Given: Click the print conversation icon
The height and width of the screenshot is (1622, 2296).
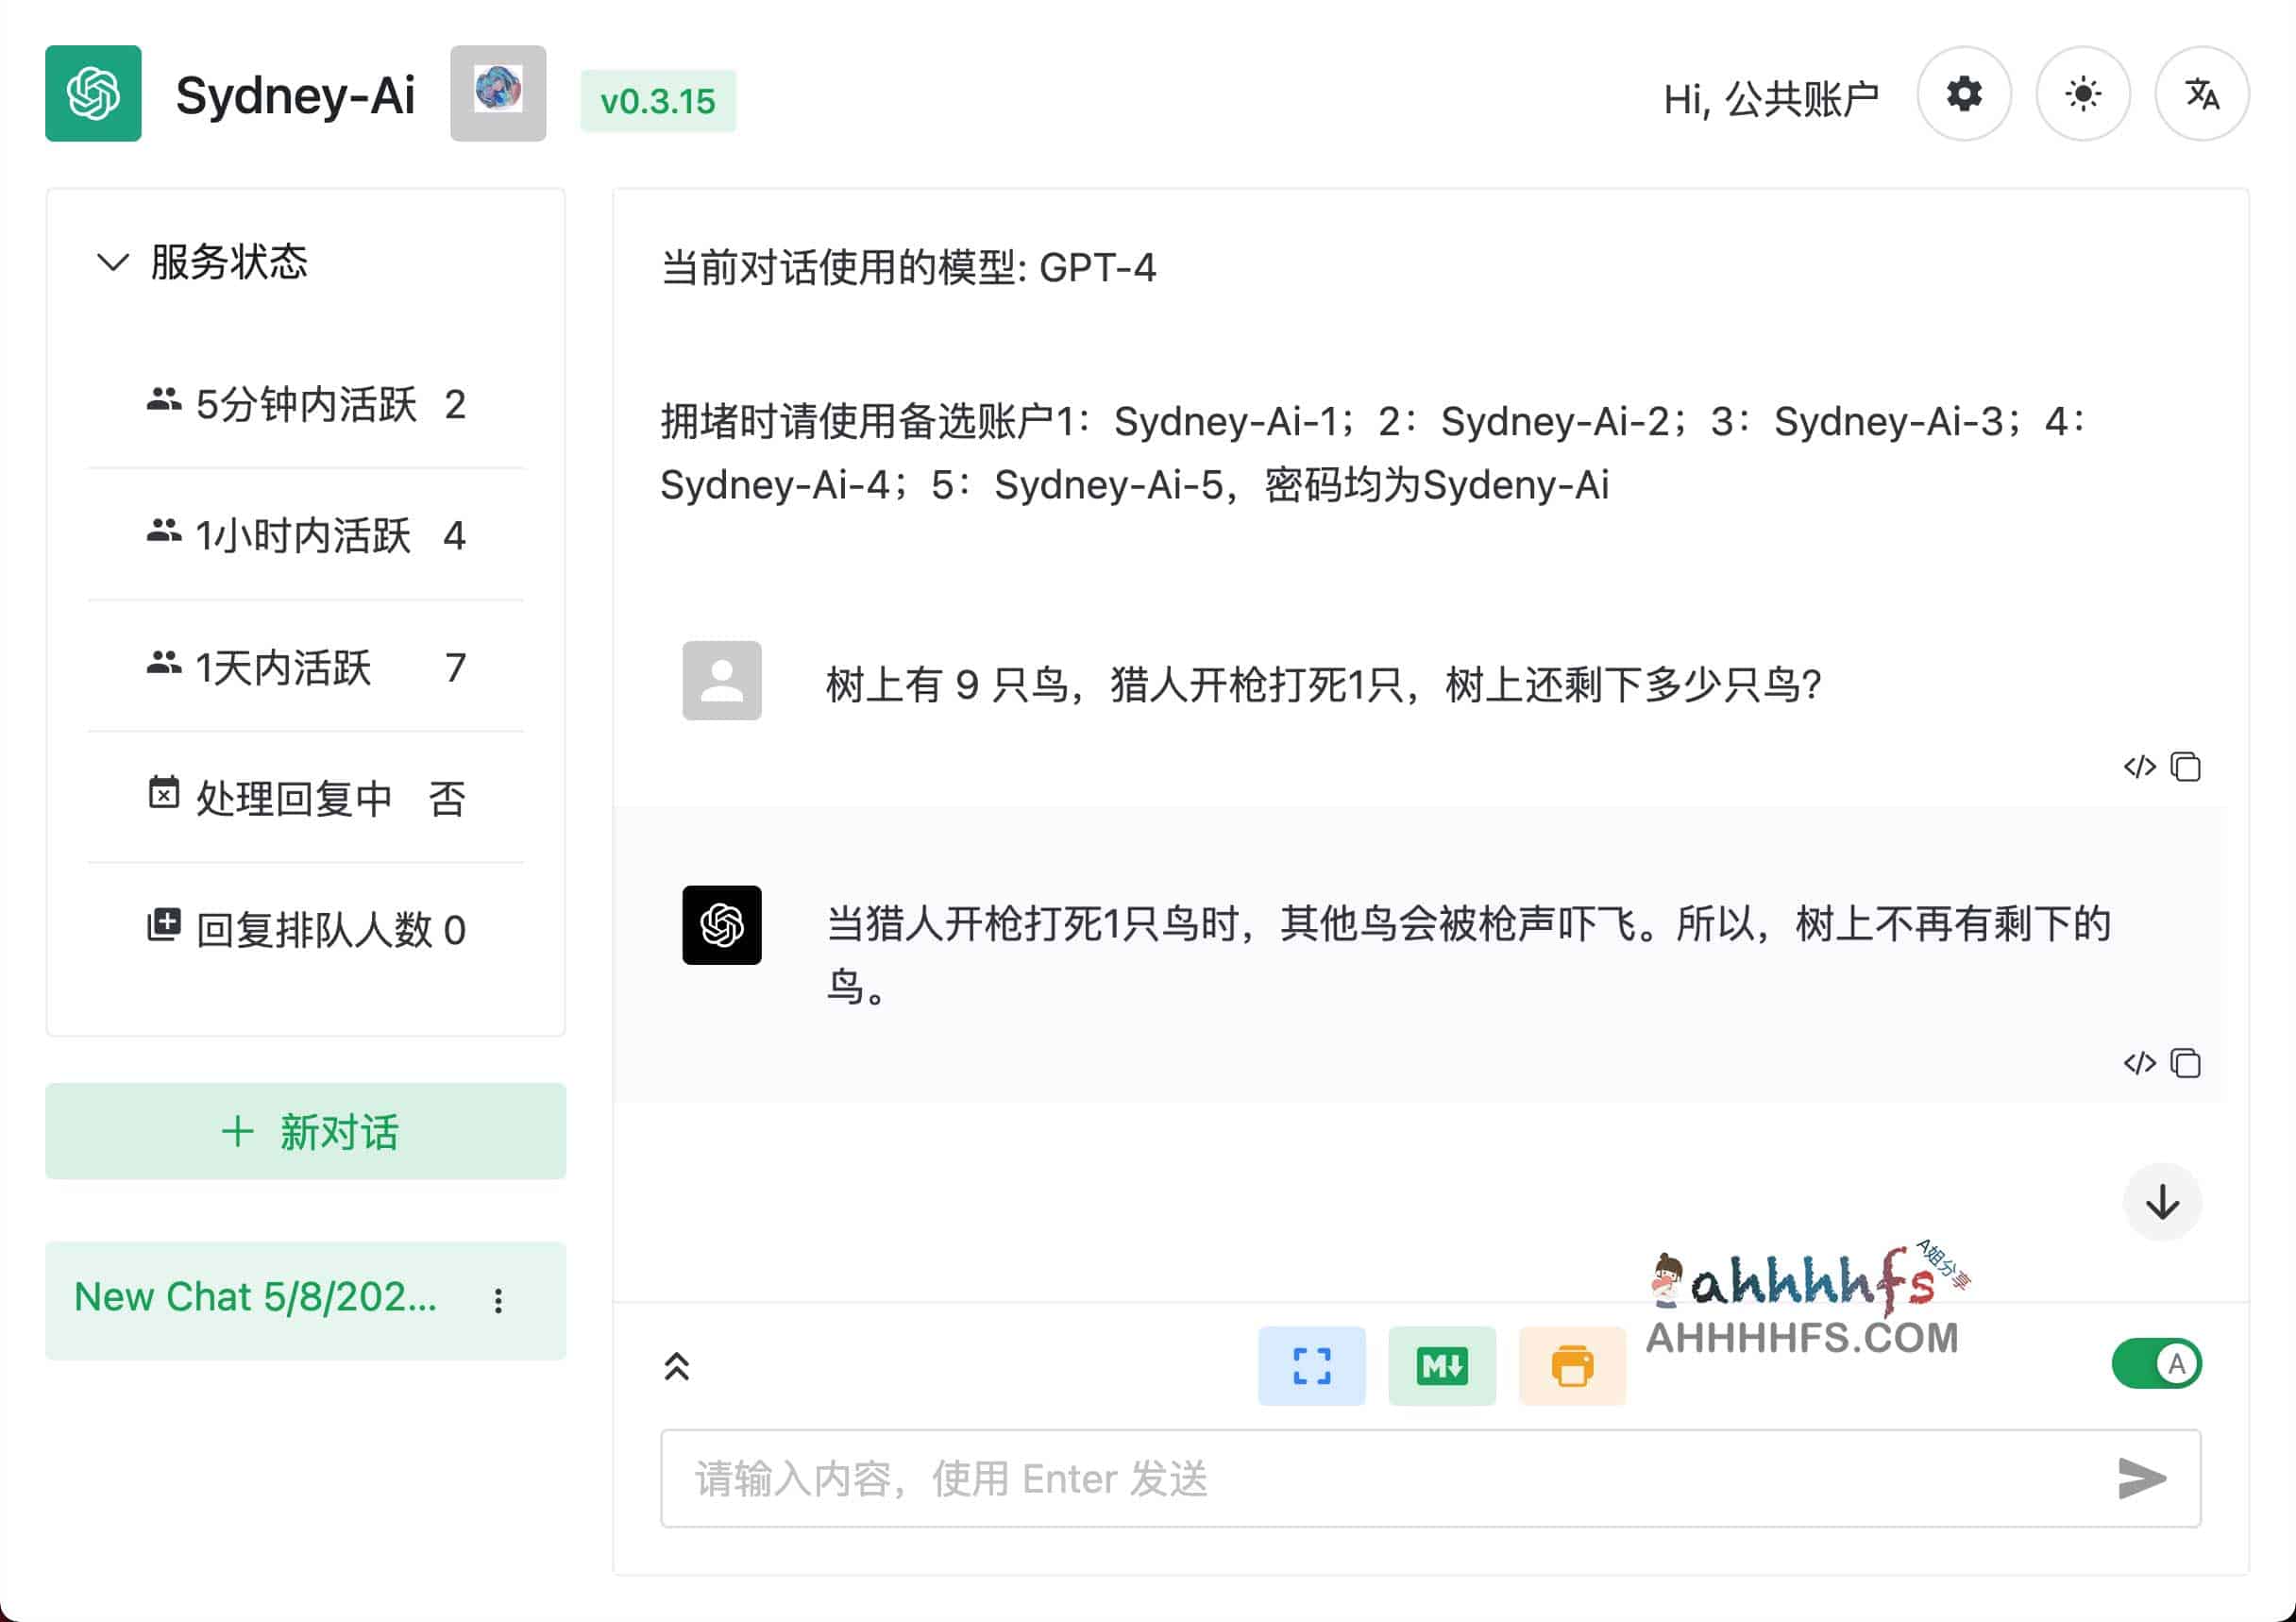Looking at the screenshot, I should [x=1572, y=1366].
